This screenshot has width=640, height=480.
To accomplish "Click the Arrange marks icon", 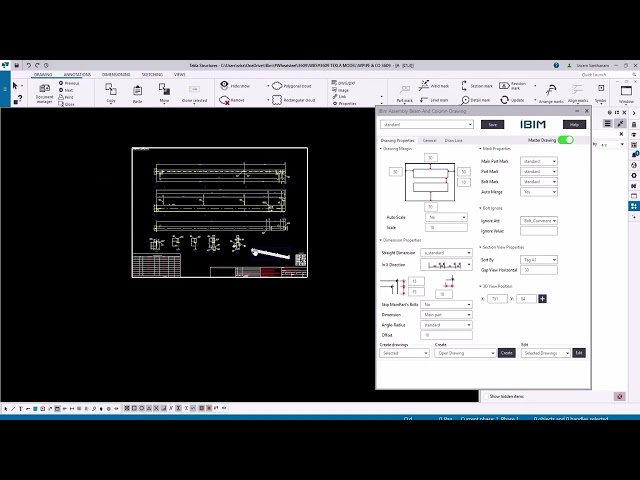I will pos(551,90).
